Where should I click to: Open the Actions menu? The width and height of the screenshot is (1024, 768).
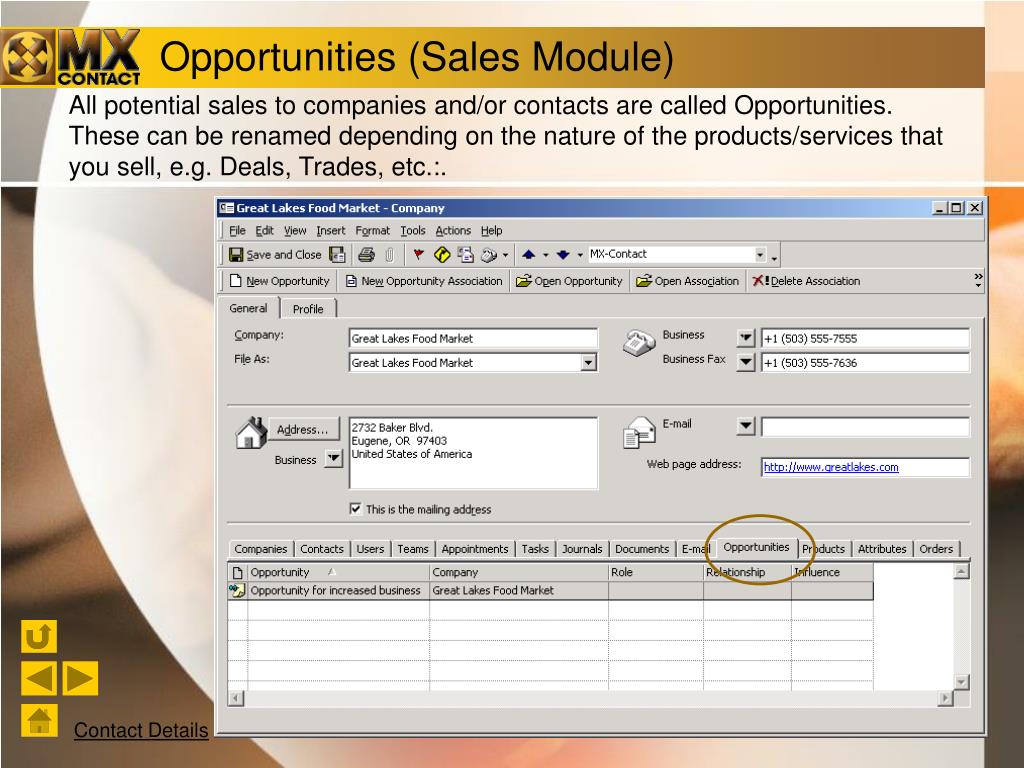click(453, 231)
